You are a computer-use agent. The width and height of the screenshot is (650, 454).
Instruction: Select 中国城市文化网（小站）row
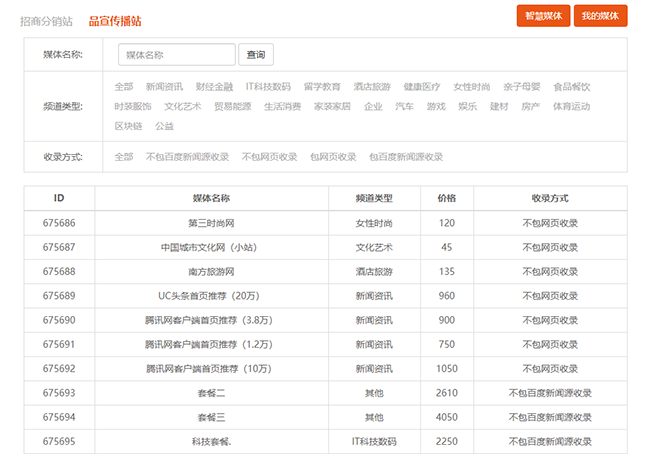325,248
